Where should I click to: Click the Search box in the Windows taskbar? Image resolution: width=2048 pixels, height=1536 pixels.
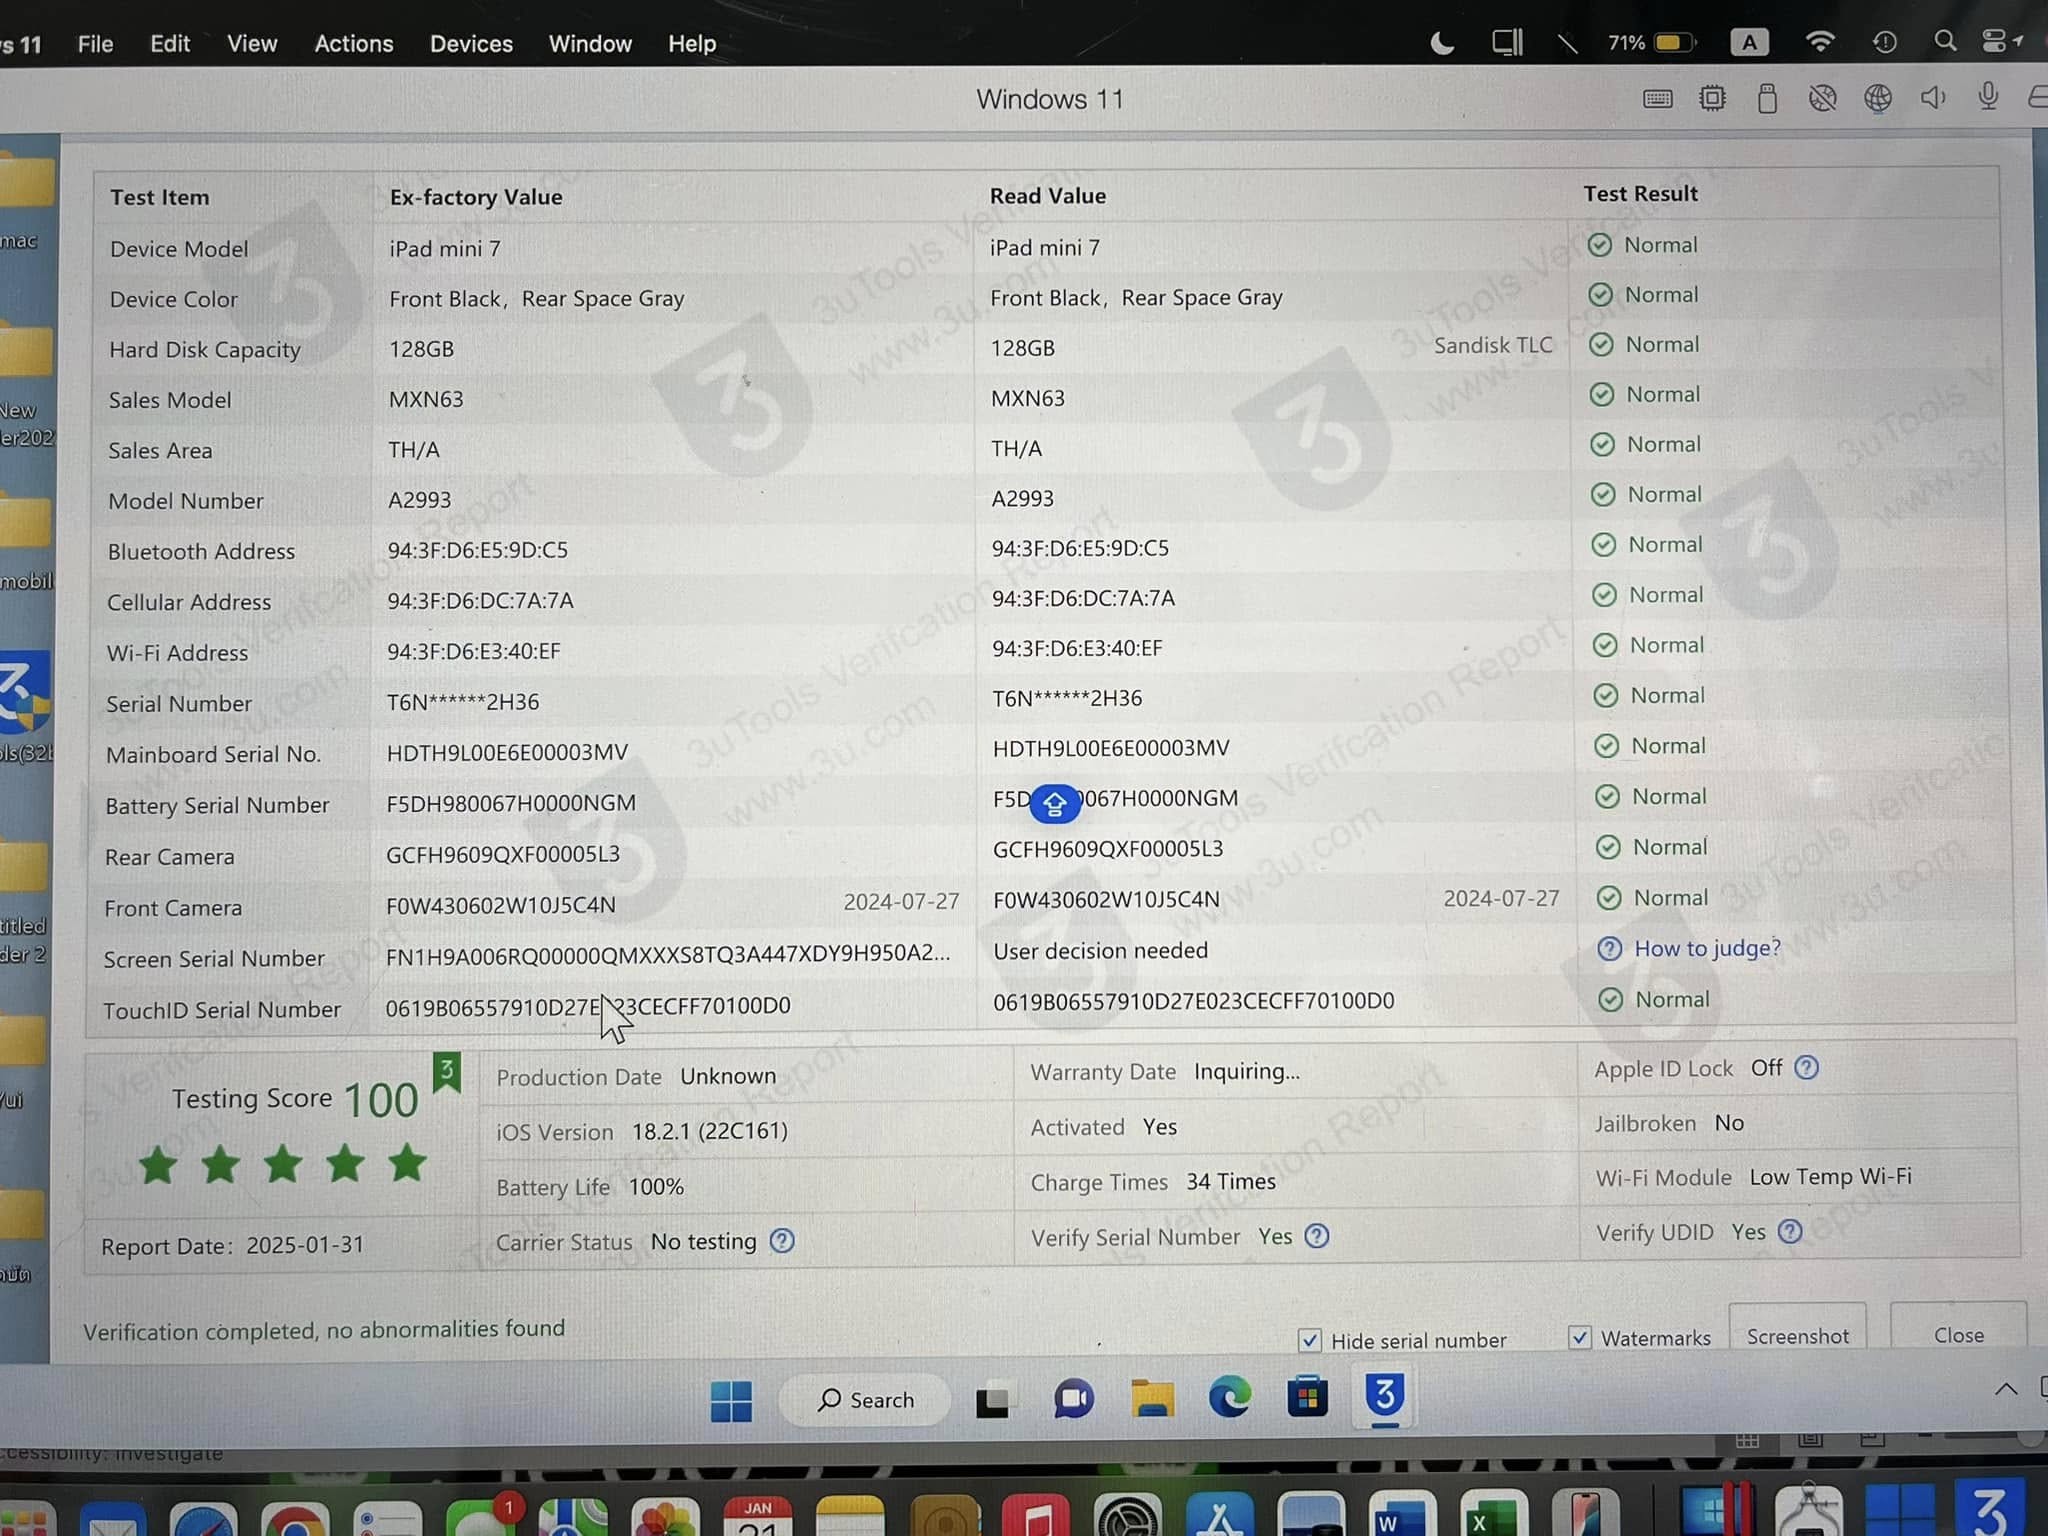coord(866,1399)
